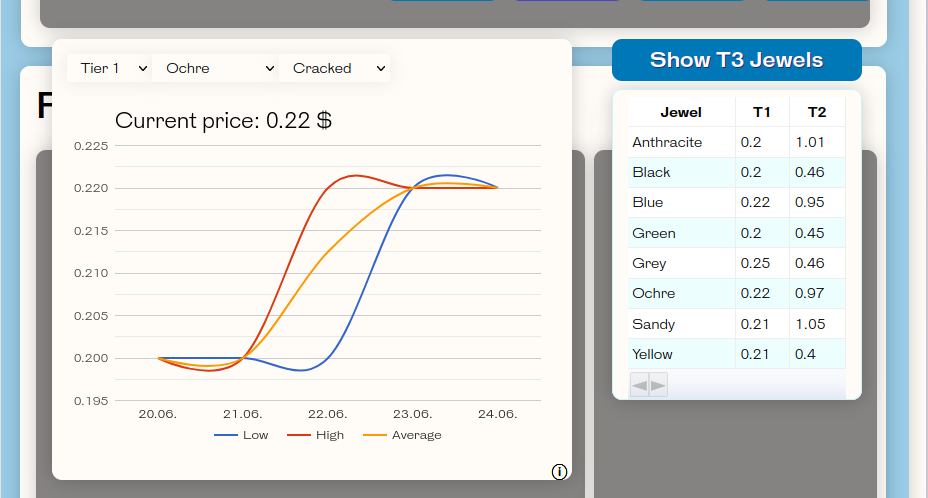Click the Blue jewel T2 price 0.95
The image size is (928, 498).
(810, 202)
